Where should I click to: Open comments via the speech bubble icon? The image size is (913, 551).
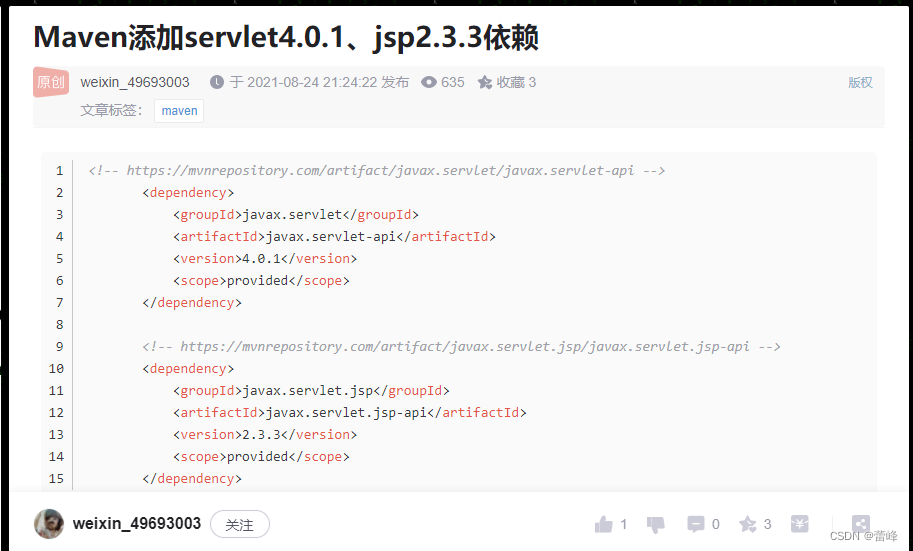click(695, 524)
